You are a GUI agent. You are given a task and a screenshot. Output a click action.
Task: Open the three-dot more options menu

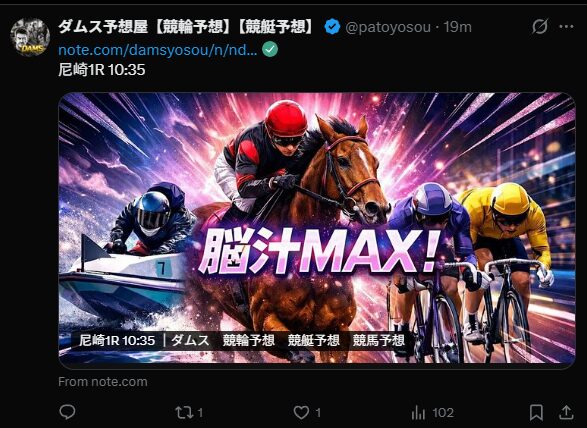566,27
